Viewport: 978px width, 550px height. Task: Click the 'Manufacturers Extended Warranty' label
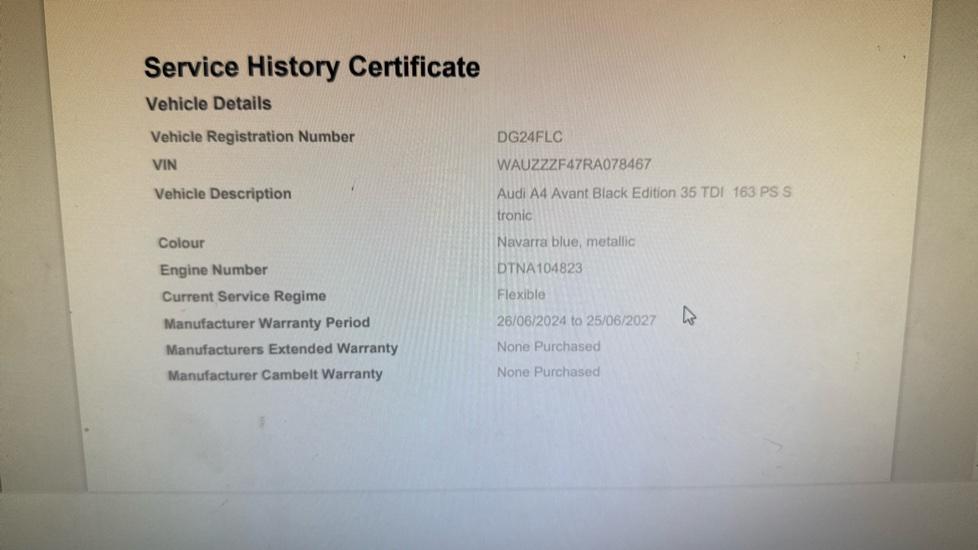click(x=282, y=349)
